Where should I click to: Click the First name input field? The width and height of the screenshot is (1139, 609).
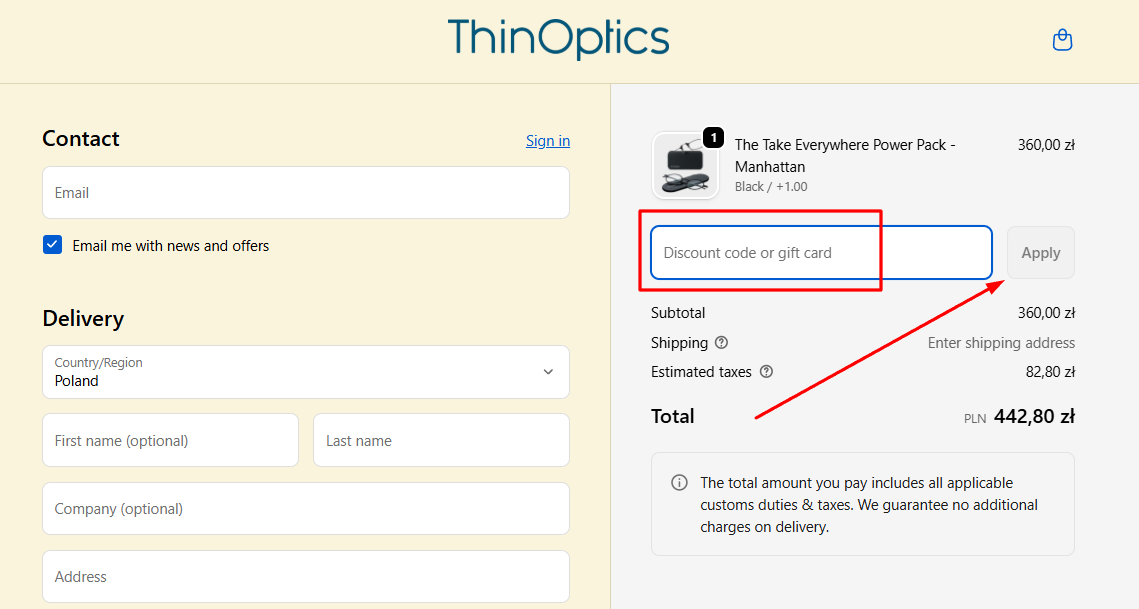point(170,440)
